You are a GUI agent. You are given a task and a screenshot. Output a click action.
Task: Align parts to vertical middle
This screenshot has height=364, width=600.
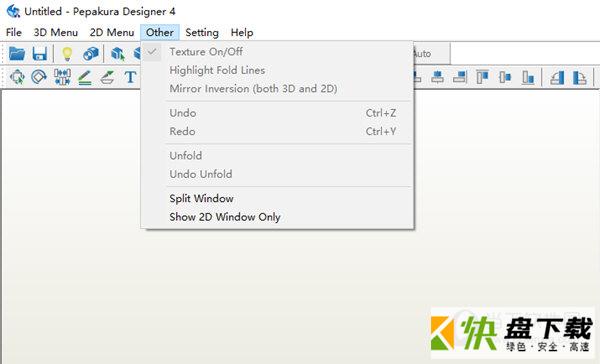pyautogui.click(x=505, y=77)
